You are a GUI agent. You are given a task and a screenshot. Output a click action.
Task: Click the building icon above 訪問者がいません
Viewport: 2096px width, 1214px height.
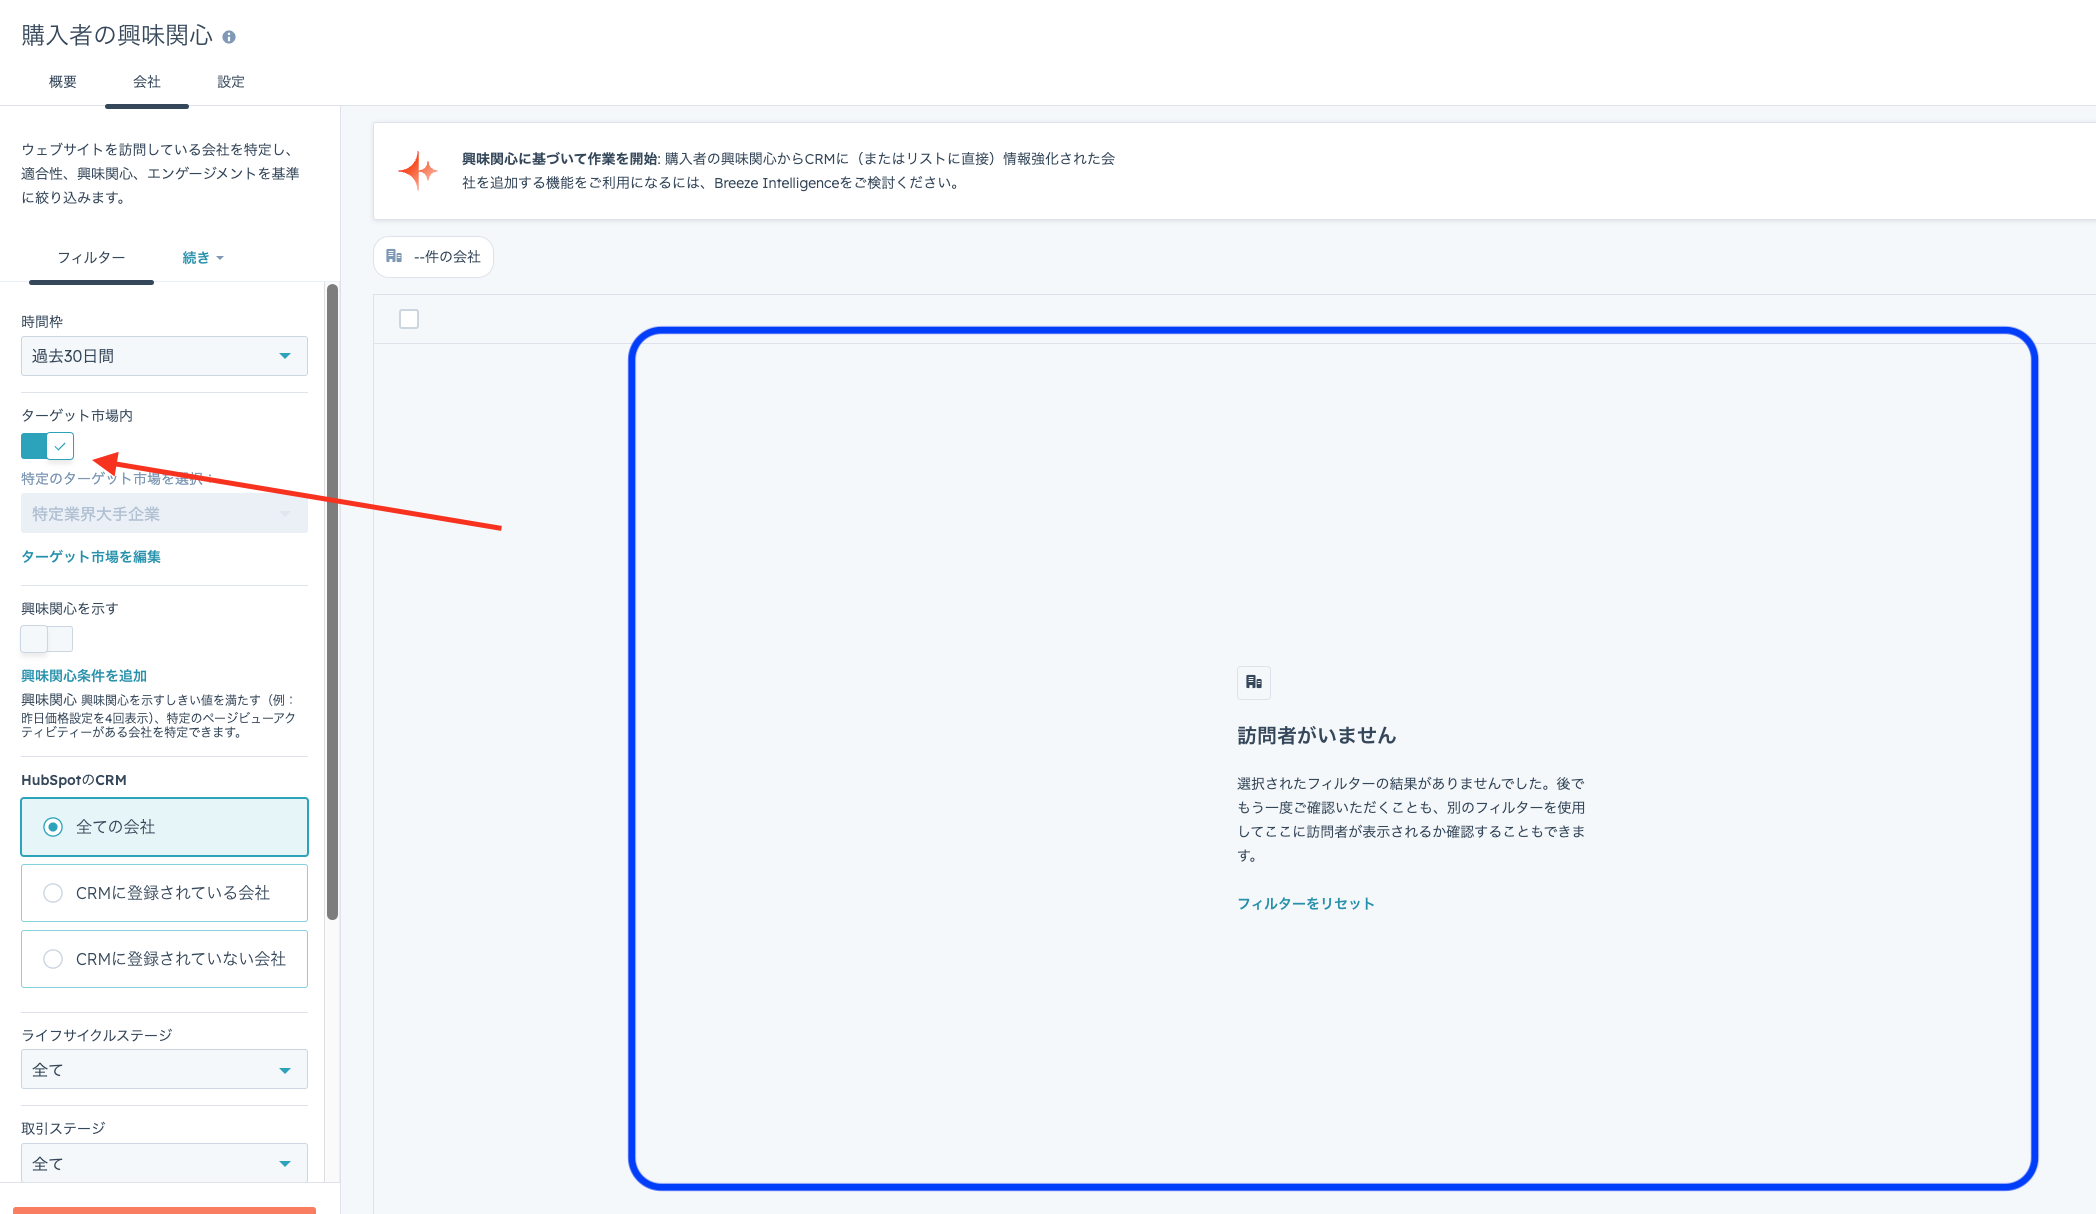pyautogui.click(x=1253, y=682)
